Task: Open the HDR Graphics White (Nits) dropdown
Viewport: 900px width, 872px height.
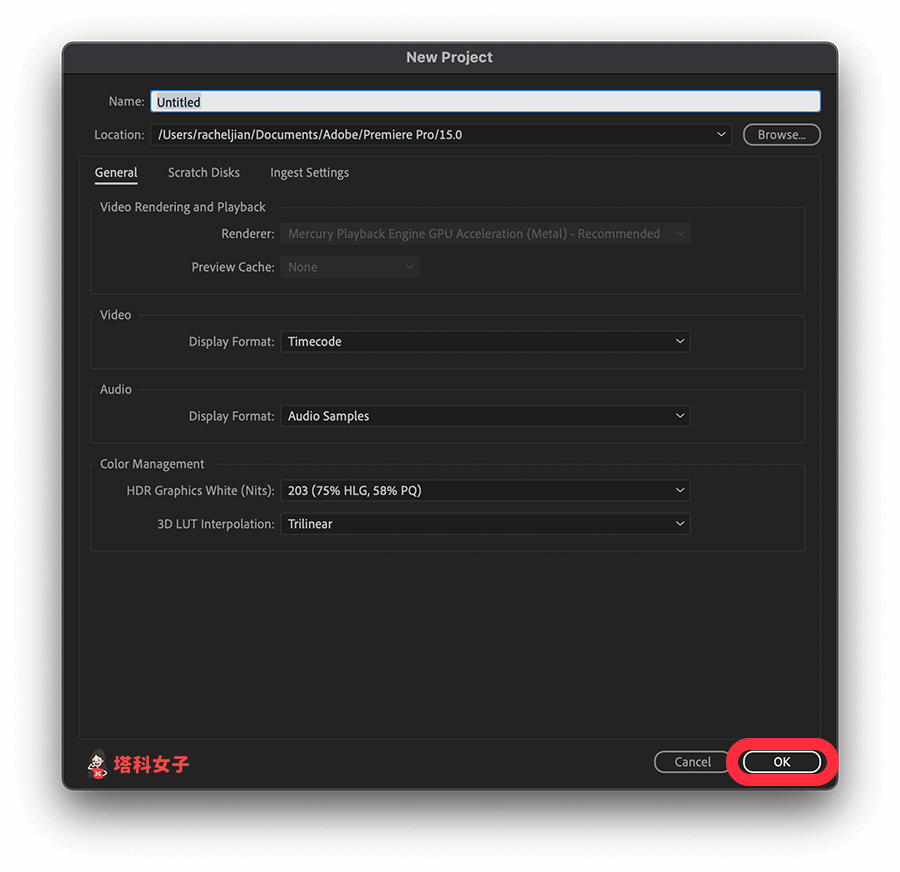Action: [x=485, y=490]
